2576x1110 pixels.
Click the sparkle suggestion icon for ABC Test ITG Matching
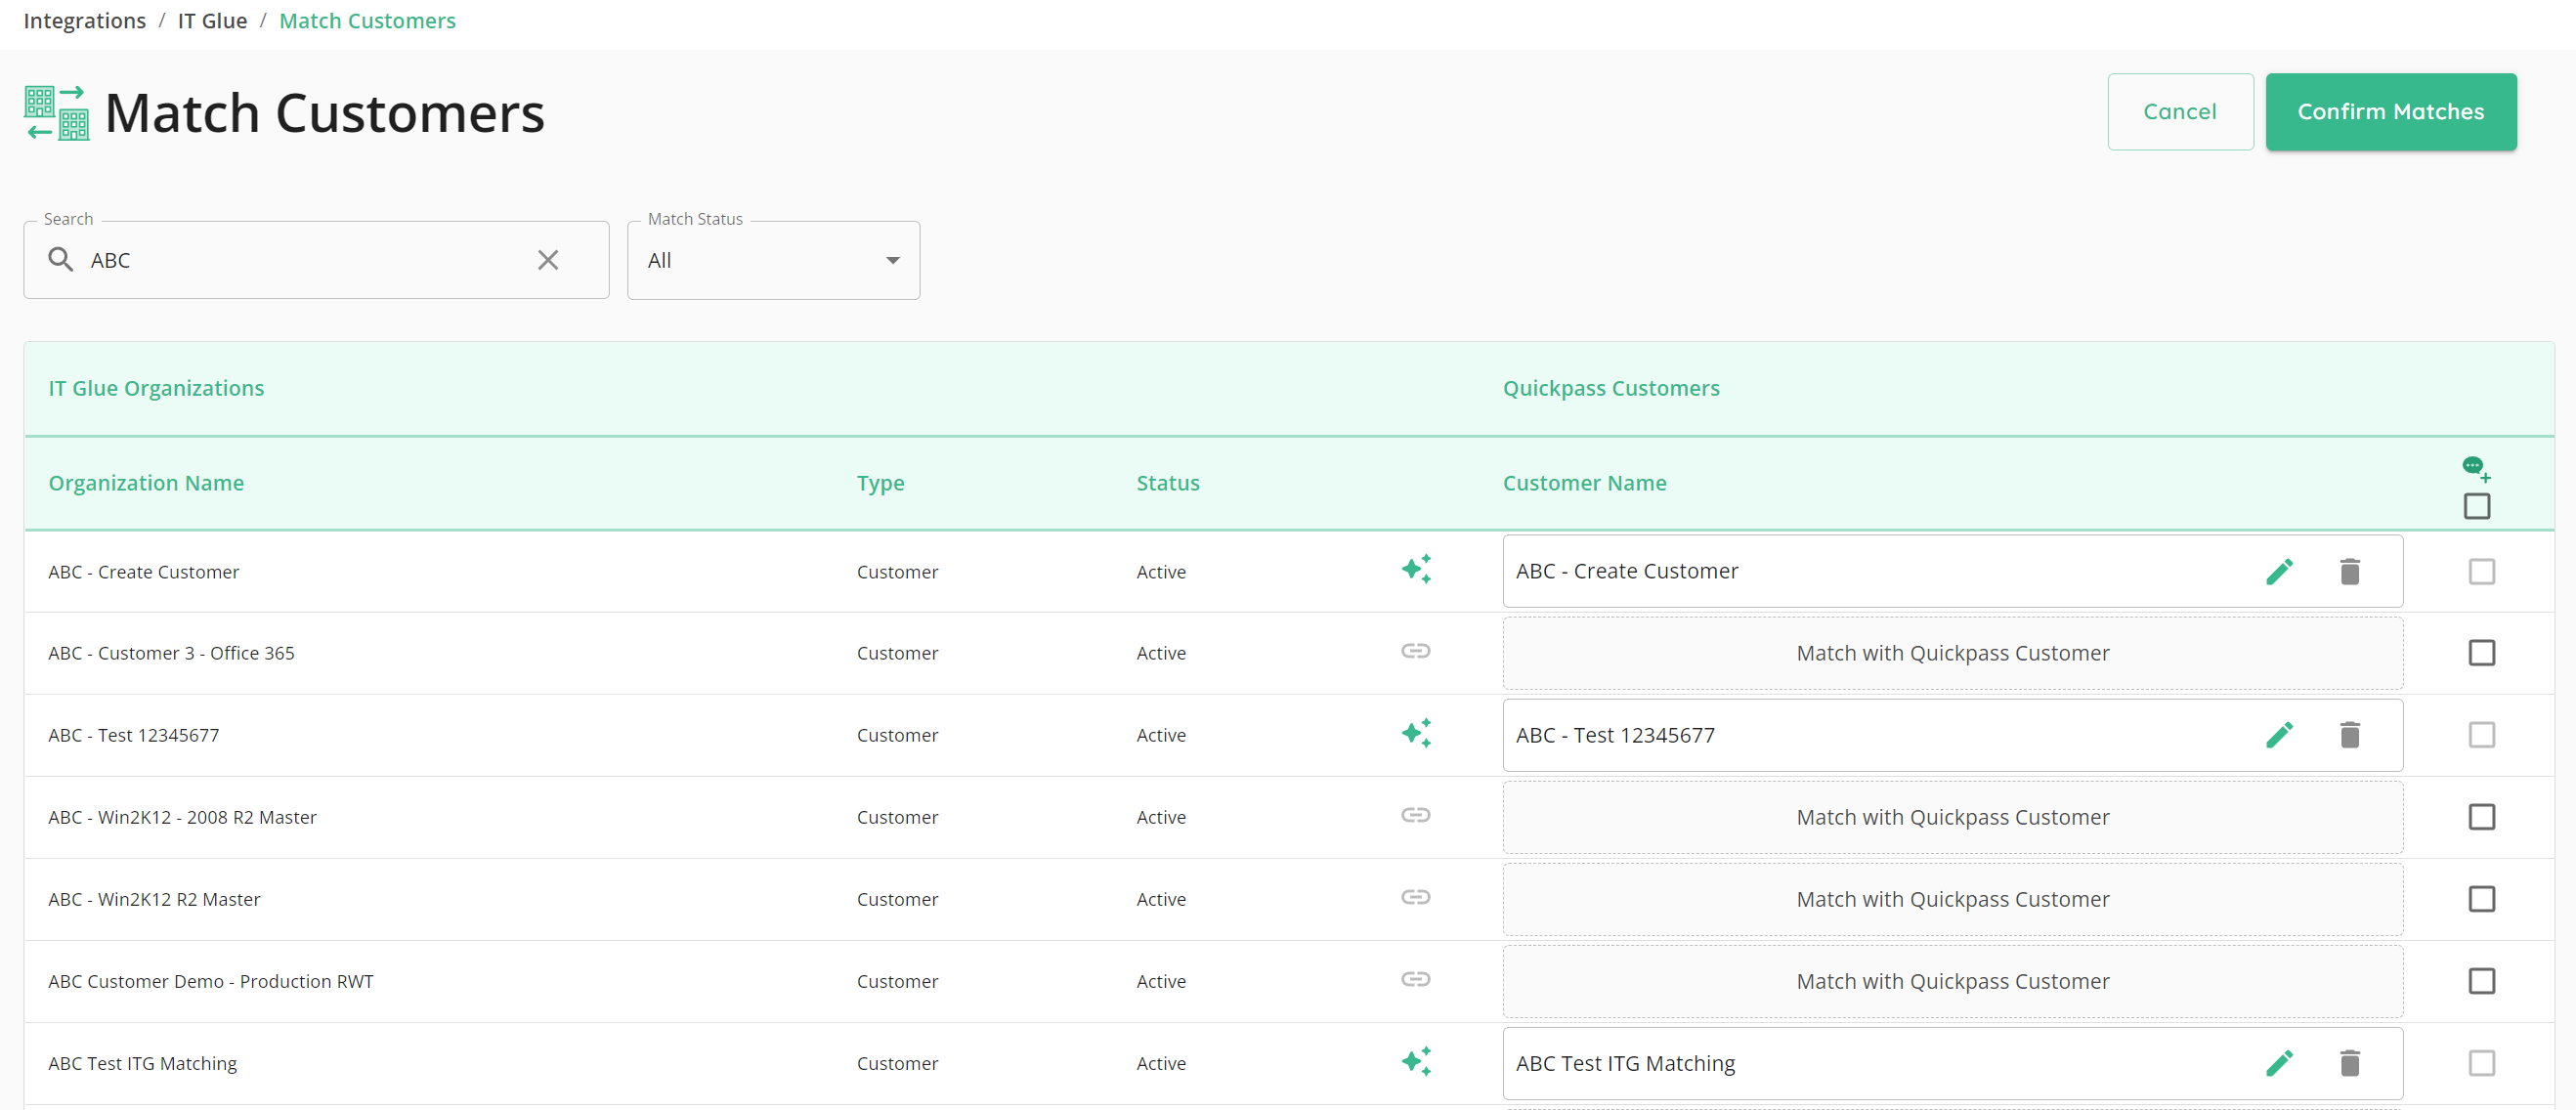[1416, 1062]
